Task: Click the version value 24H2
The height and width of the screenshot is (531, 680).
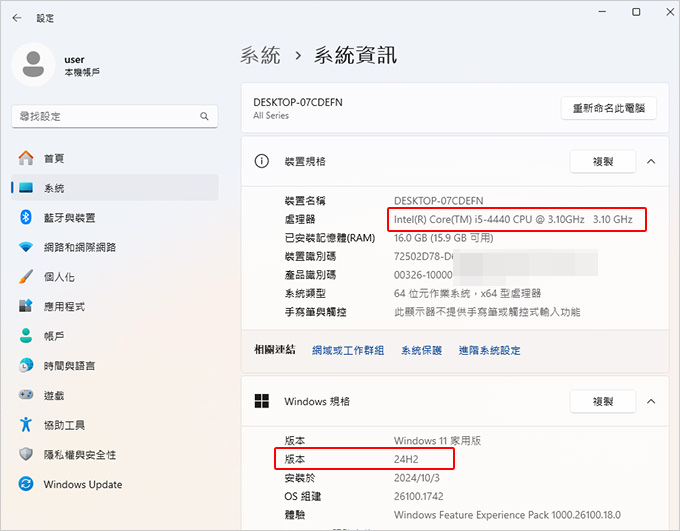Action: [406, 459]
